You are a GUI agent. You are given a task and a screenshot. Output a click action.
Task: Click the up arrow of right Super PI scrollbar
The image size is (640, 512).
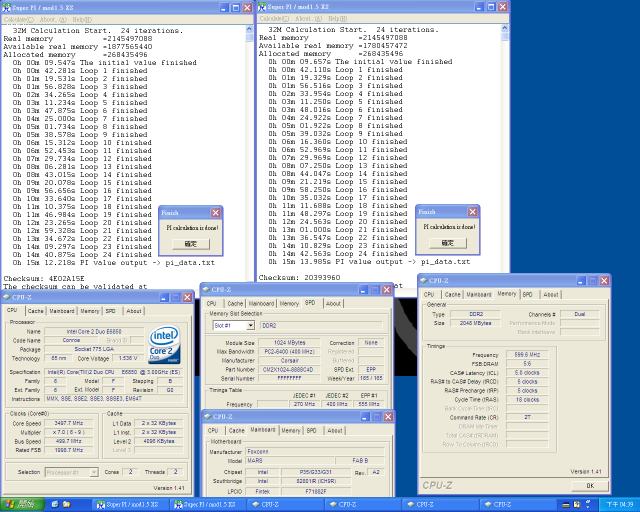pos(505,28)
